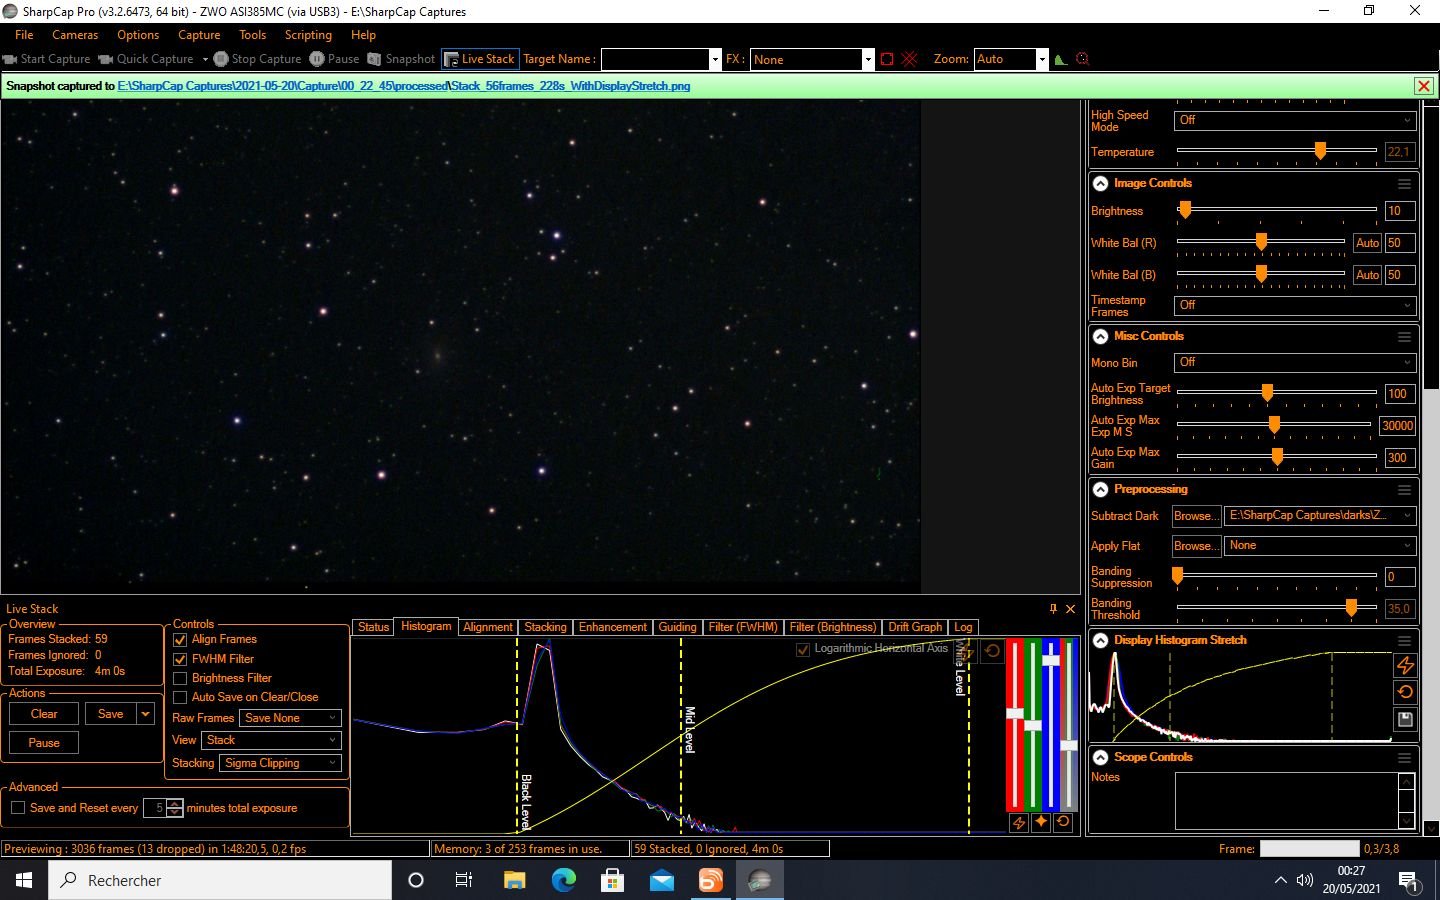The image size is (1440, 900).
Task: Click the FX selection area icon
Action: click(x=886, y=59)
